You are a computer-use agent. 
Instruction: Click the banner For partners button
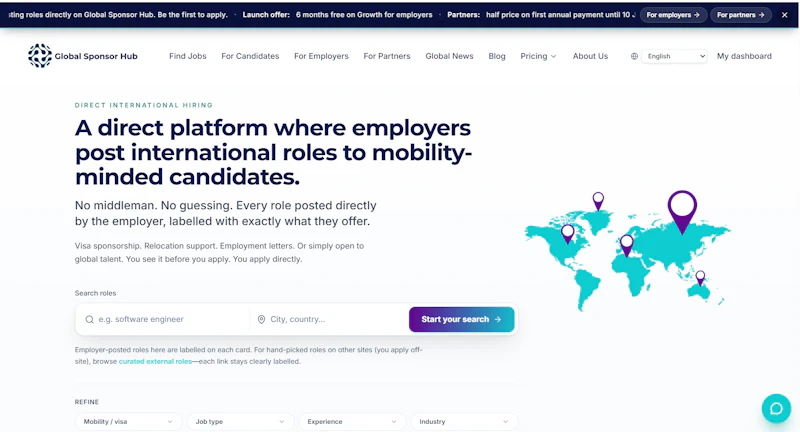coord(740,15)
